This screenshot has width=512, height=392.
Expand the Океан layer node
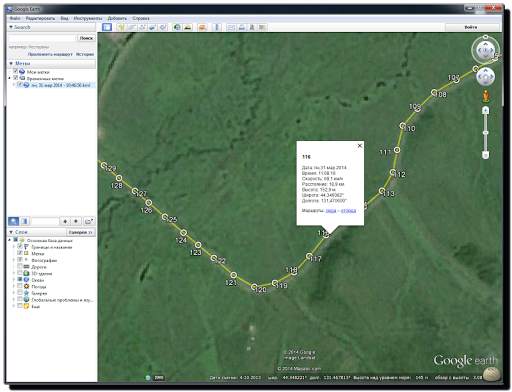point(14,280)
